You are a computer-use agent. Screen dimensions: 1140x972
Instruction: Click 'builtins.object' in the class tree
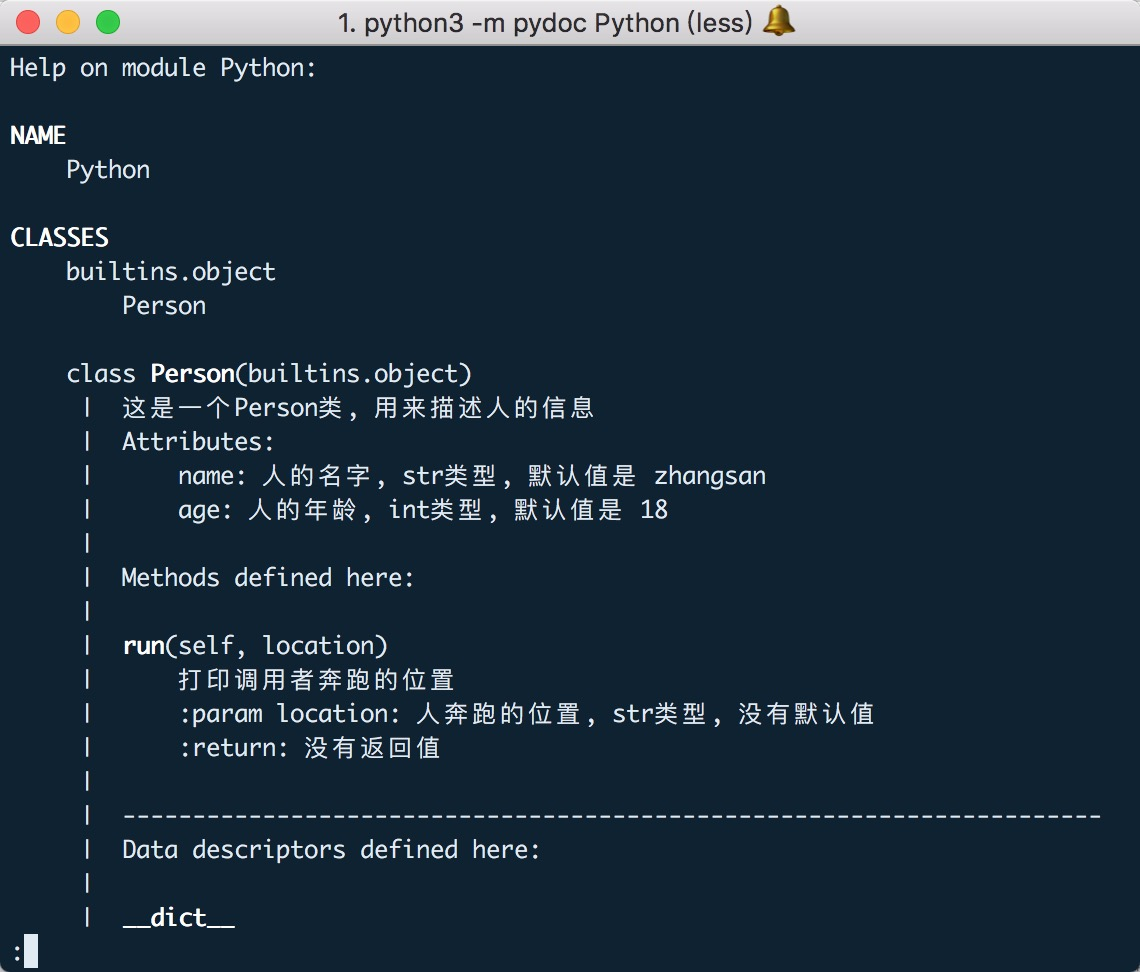(171, 272)
